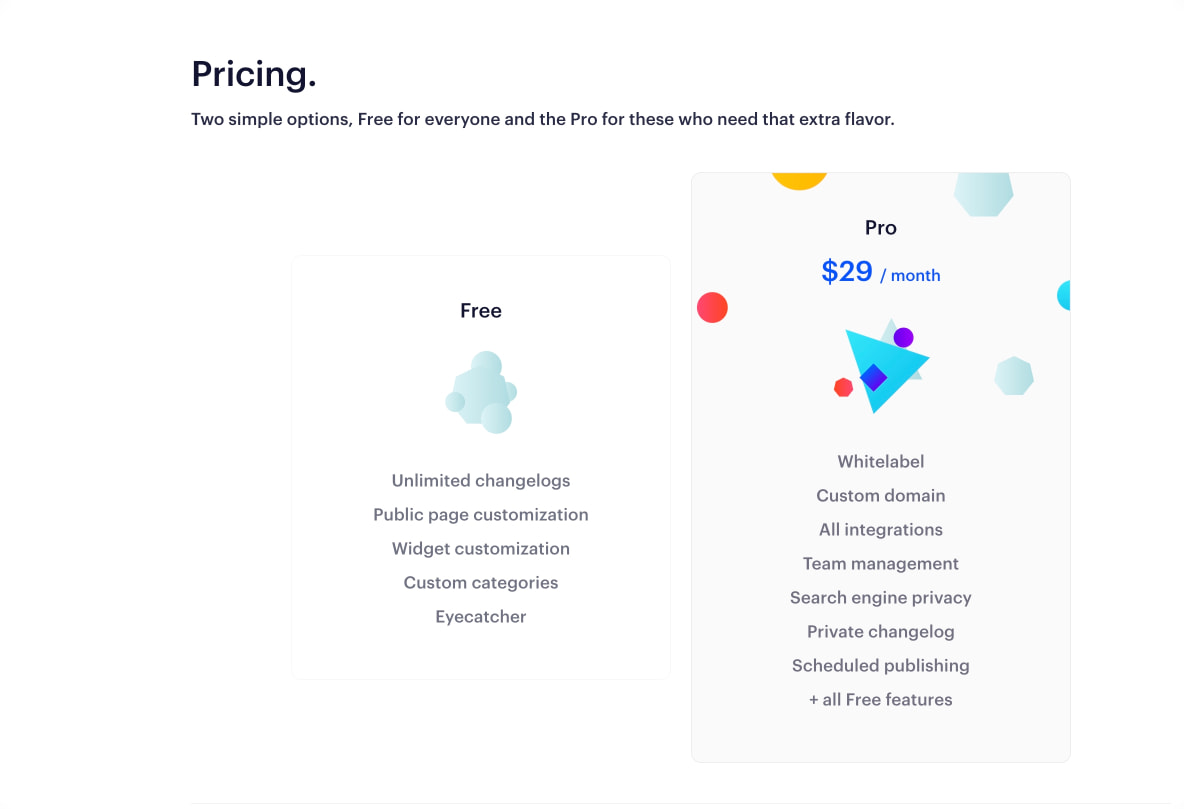
Task: Click the Pro plan triangle illustration
Action: (883, 366)
